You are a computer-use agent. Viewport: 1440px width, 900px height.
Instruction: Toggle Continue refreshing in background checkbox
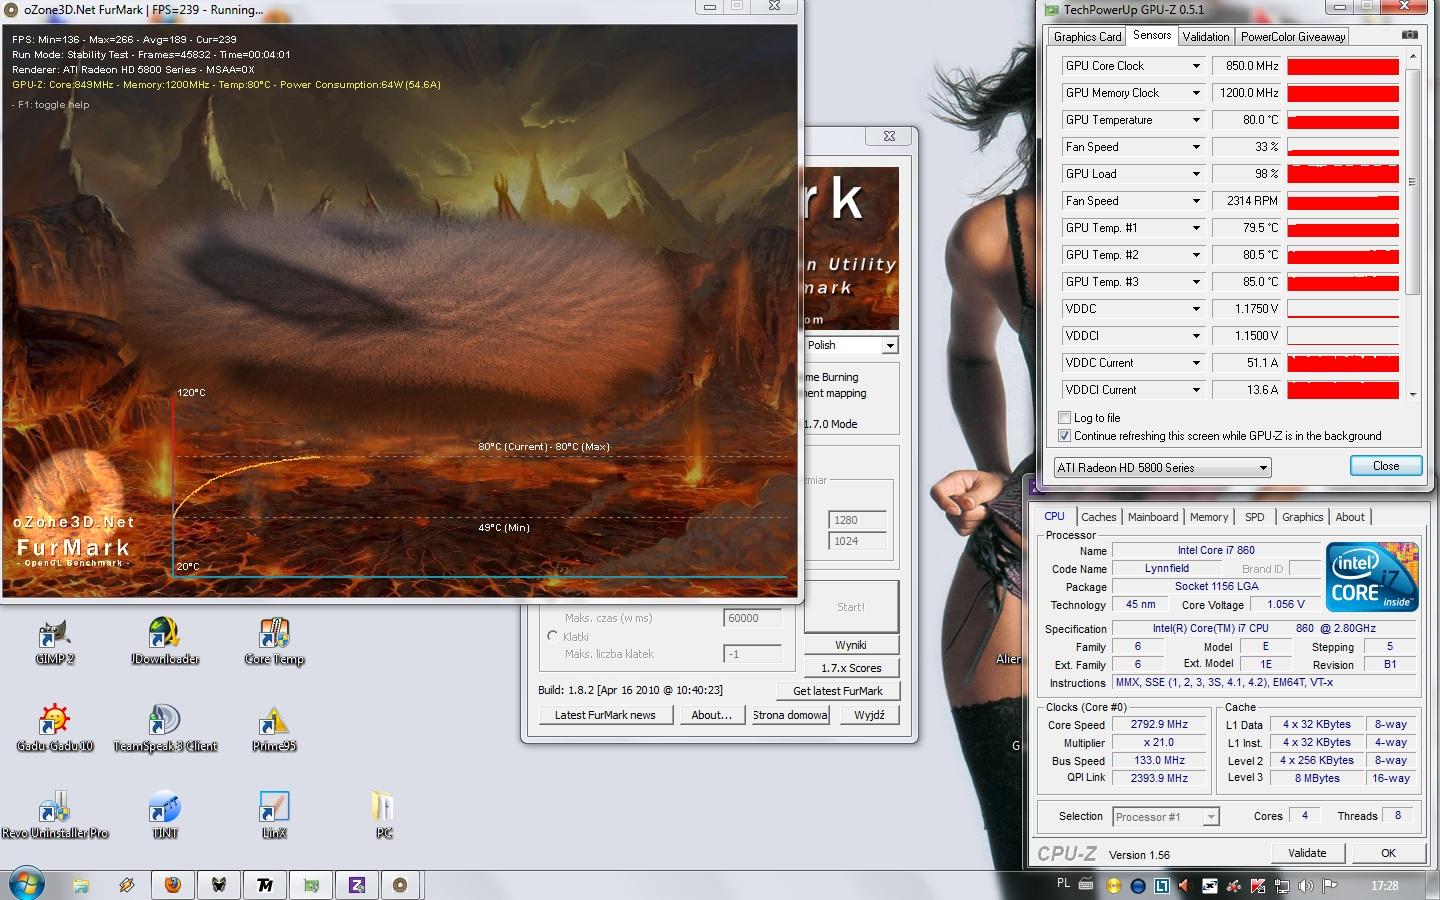[x=1064, y=436]
